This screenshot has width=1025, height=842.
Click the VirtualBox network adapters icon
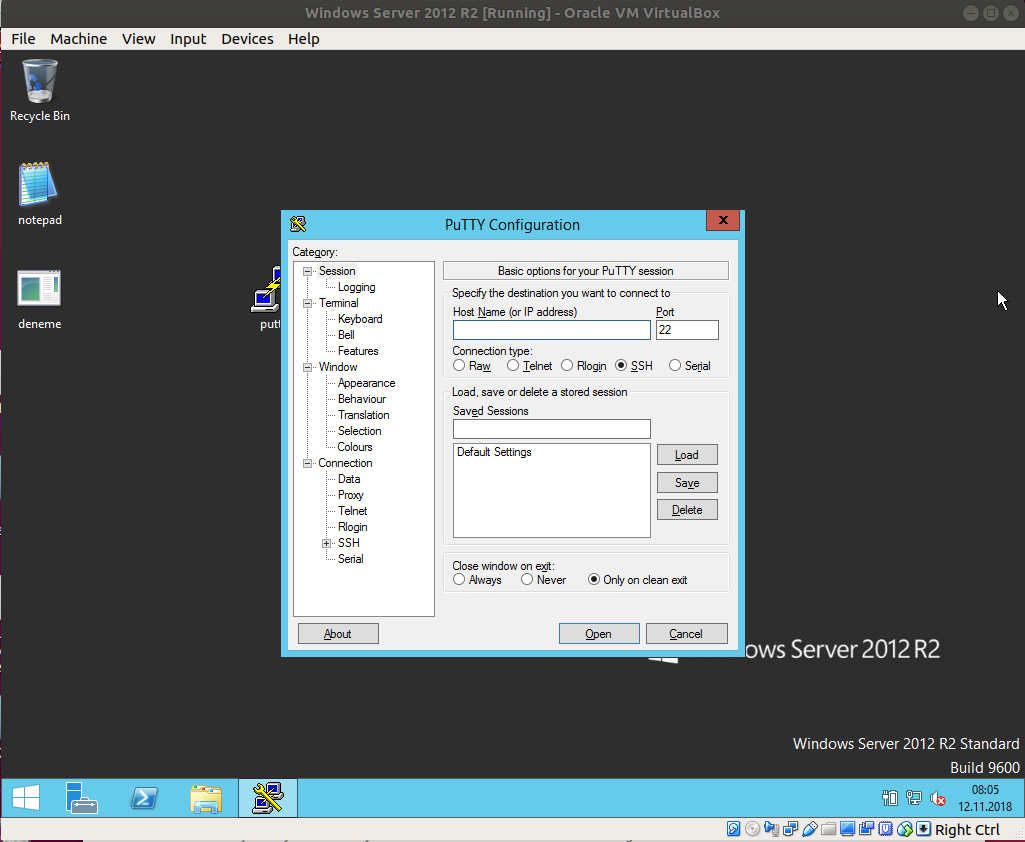click(x=790, y=830)
